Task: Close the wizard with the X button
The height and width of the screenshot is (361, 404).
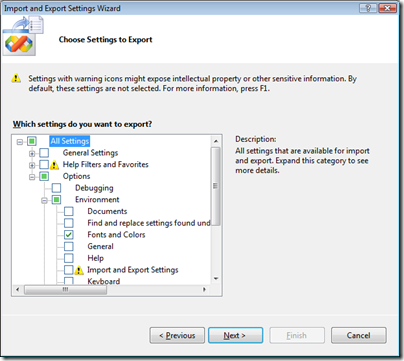Action: click(387, 8)
